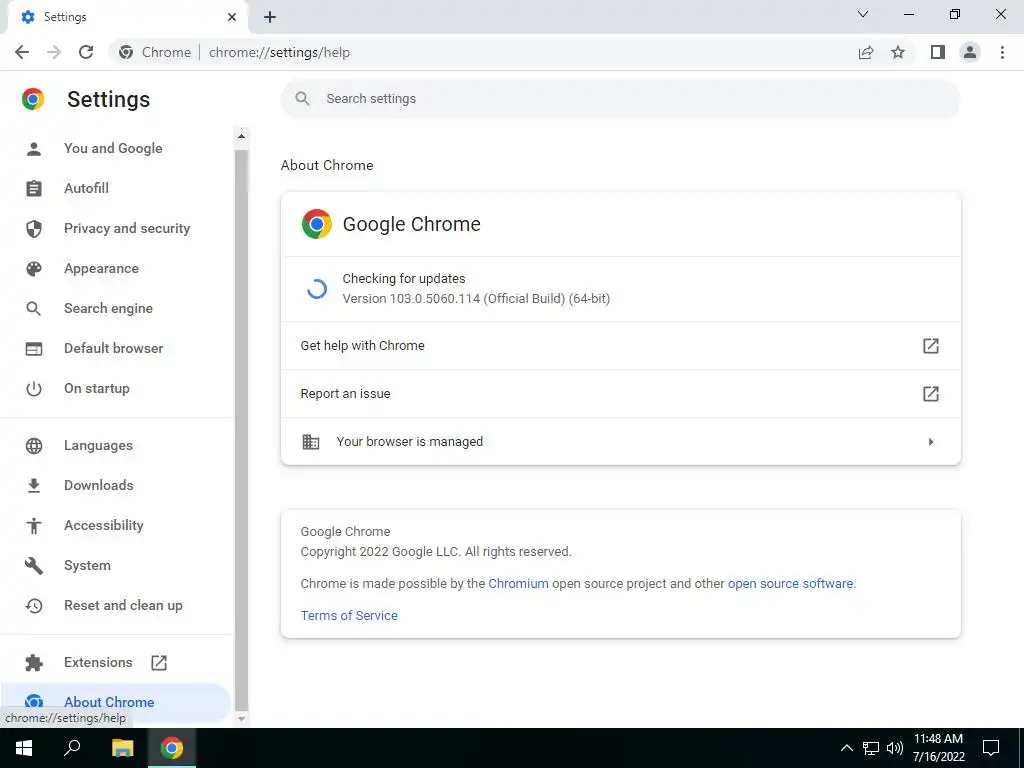Click the Reset and clean up clock icon
Screen dimensions: 1024x768
coord(34,606)
